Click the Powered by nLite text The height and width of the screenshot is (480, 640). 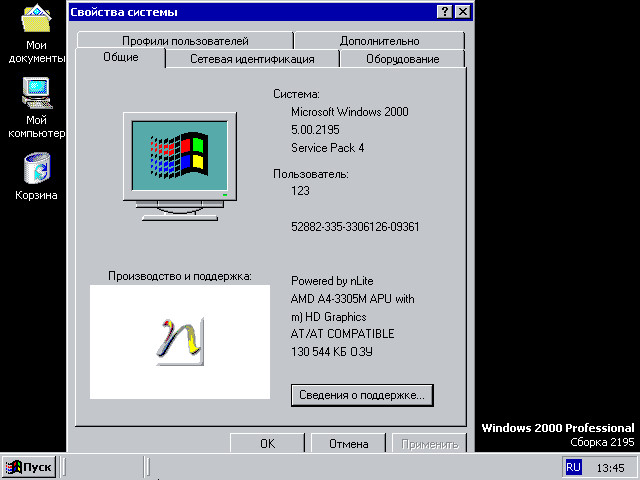click(332, 281)
